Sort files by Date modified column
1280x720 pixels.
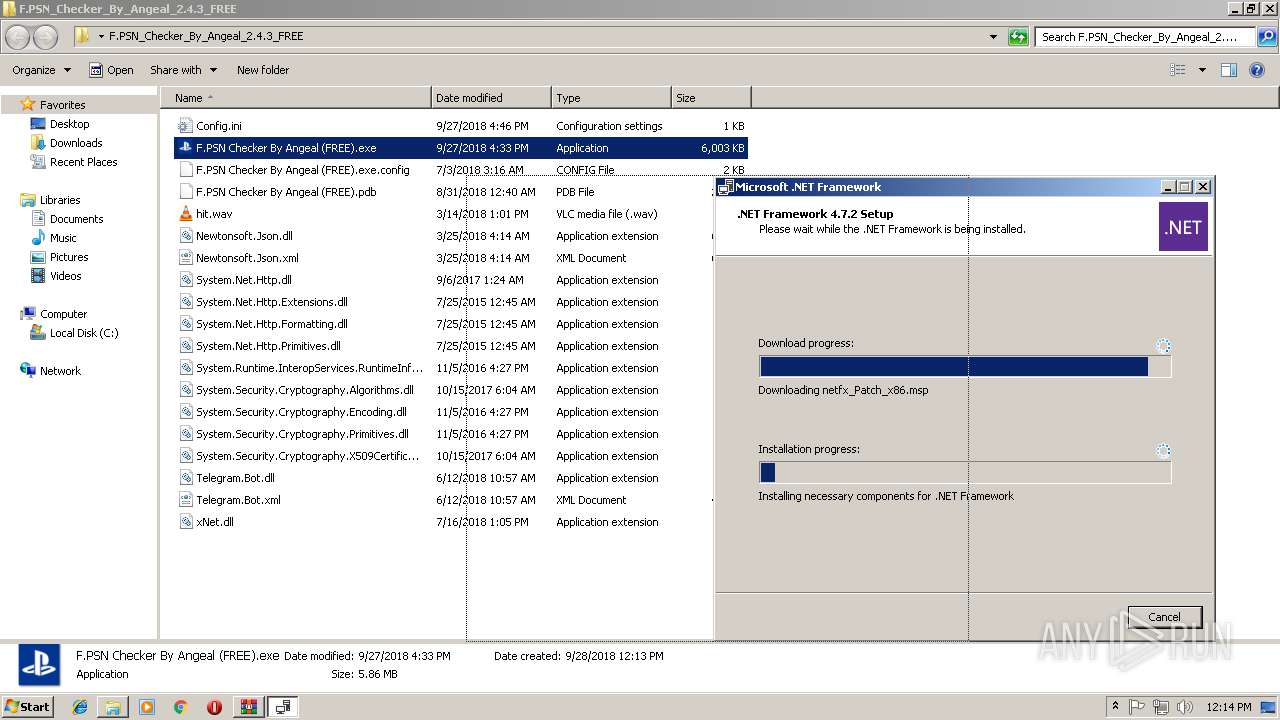tap(491, 98)
